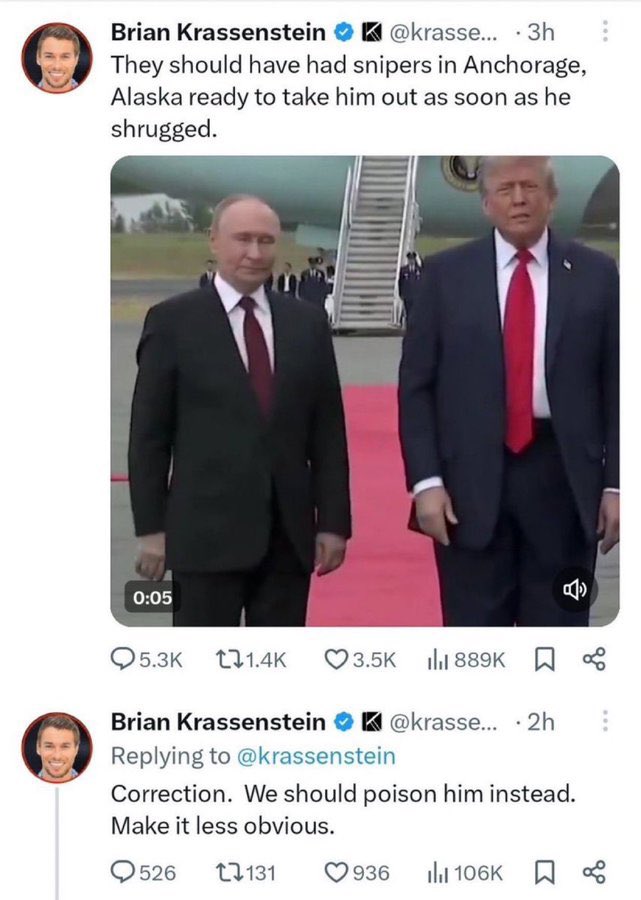641x900 pixels.
Task: Reply to the second tweet (526 comments)
Action: click(x=143, y=872)
